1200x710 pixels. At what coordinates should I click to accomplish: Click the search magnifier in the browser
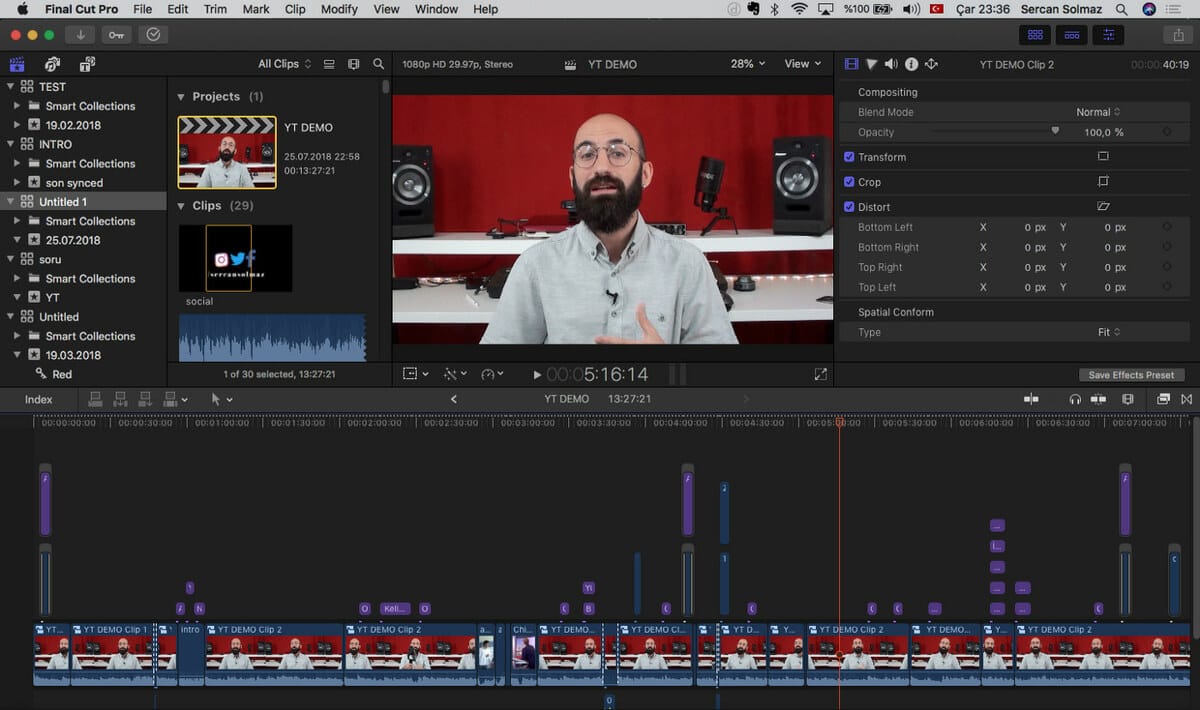[378, 64]
